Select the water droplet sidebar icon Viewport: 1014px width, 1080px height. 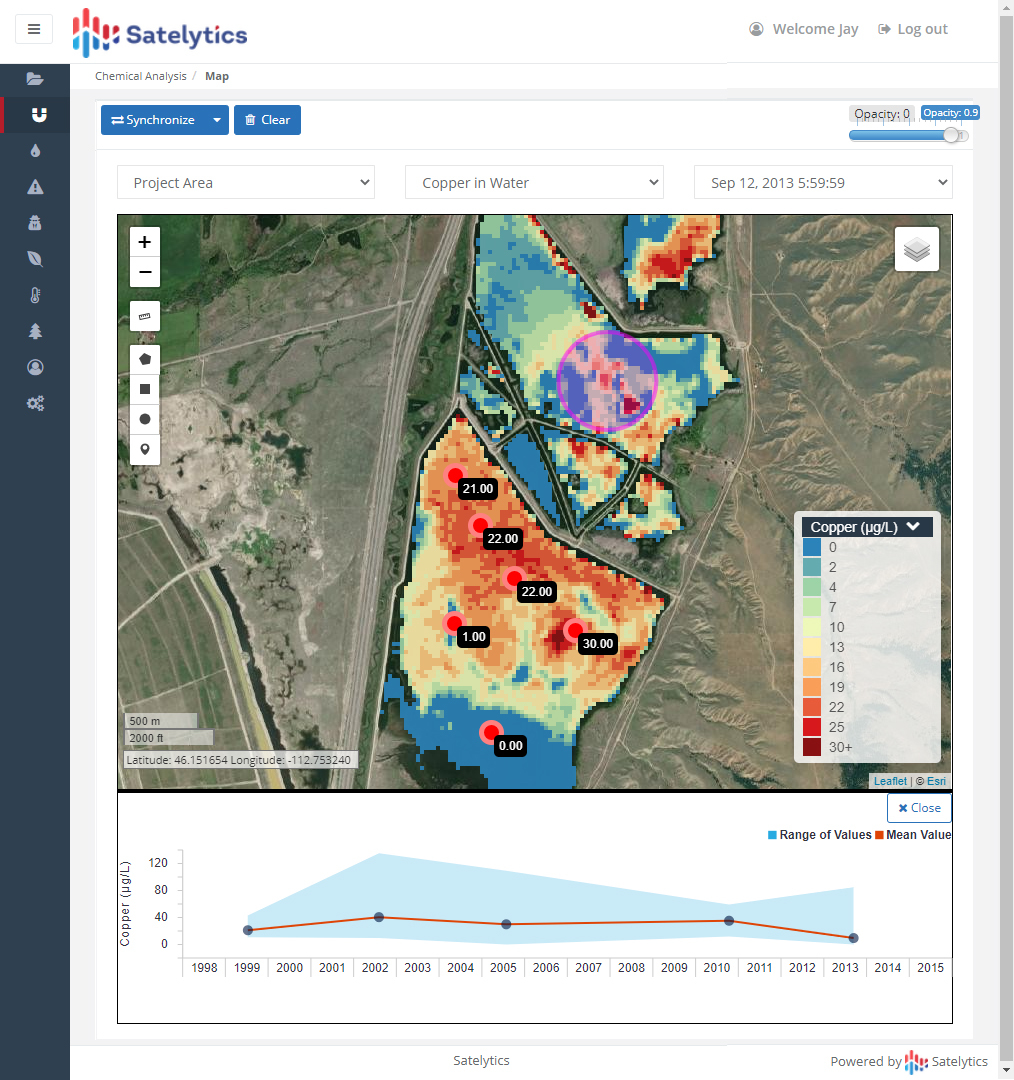(x=35, y=150)
